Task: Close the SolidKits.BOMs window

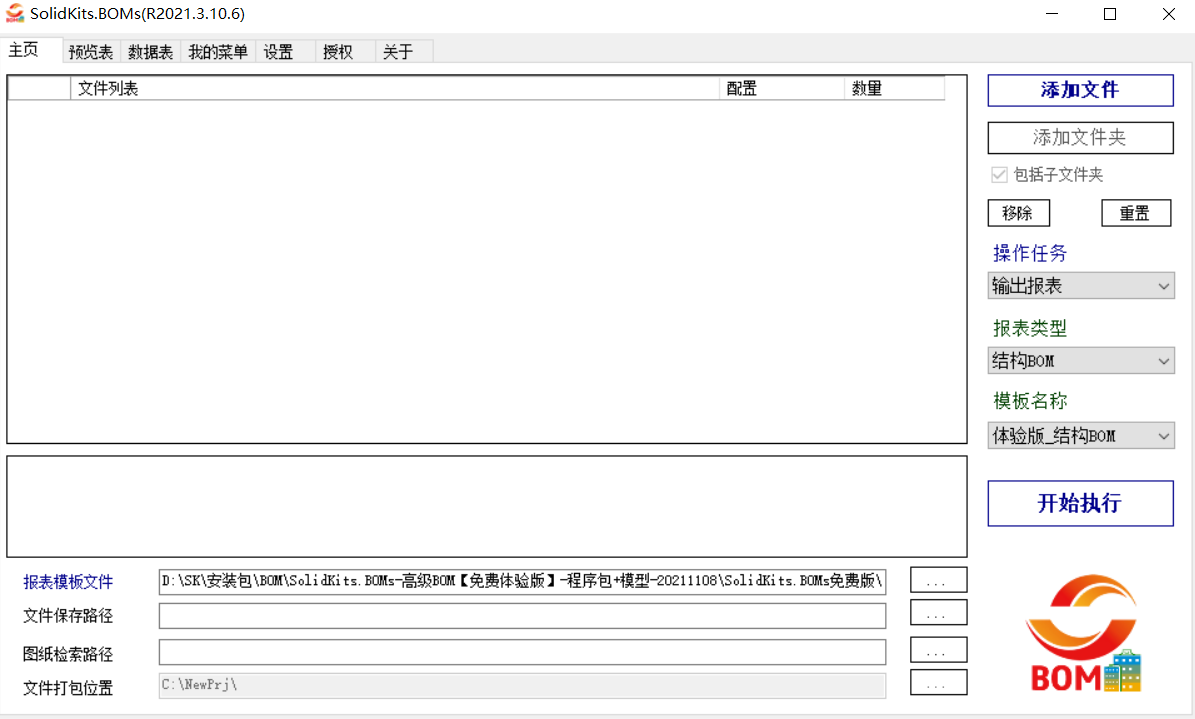Action: point(1168,14)
